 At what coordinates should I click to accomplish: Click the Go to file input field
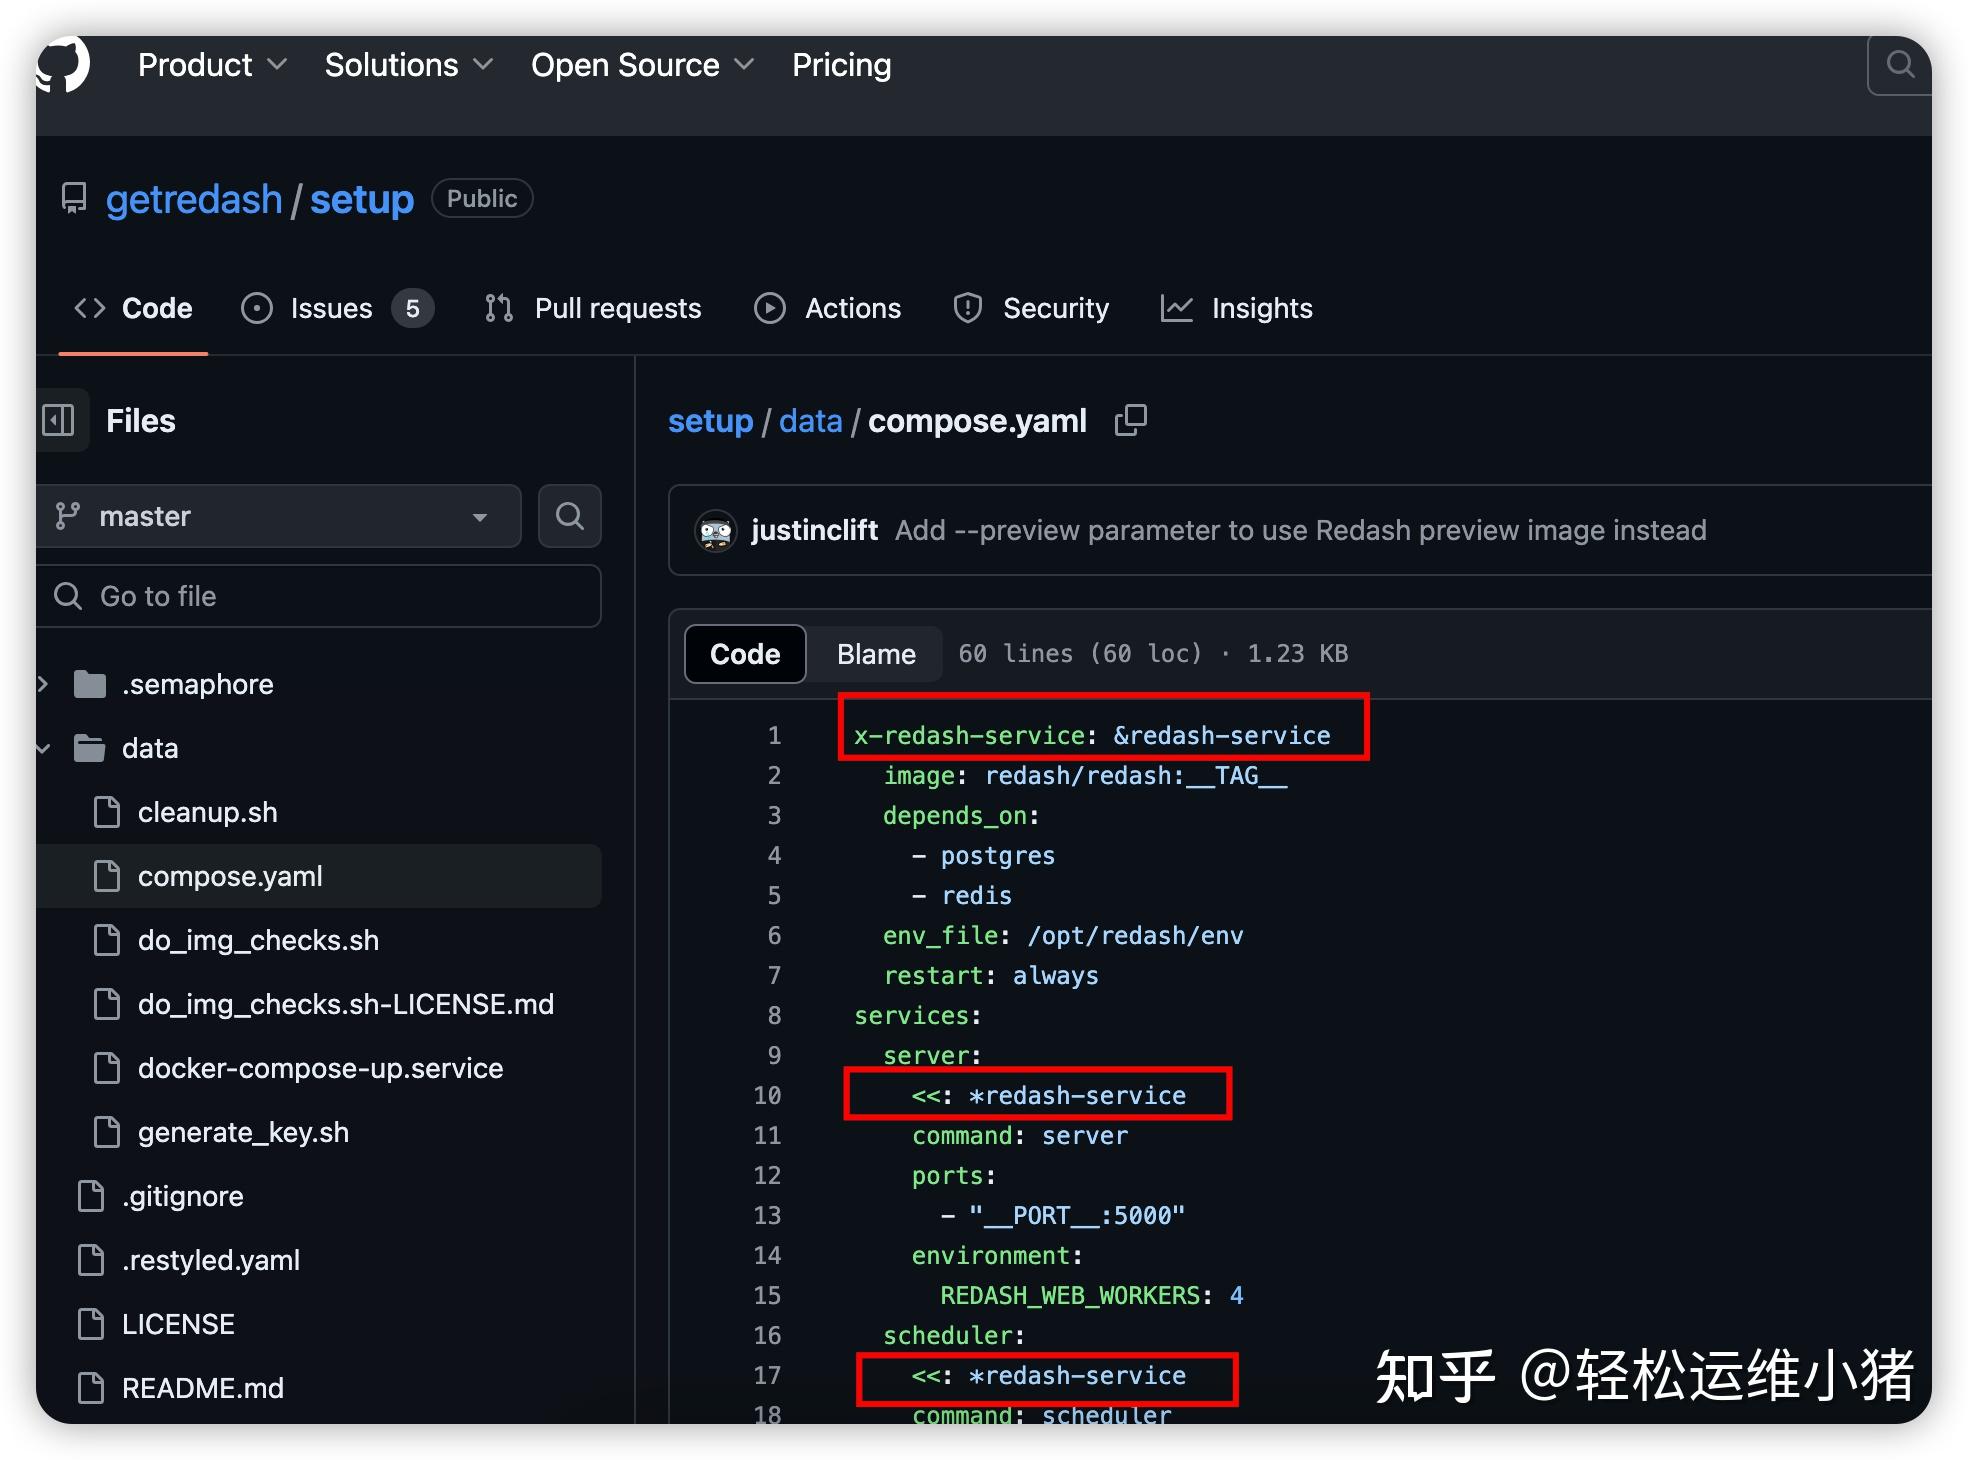(318, 596)
